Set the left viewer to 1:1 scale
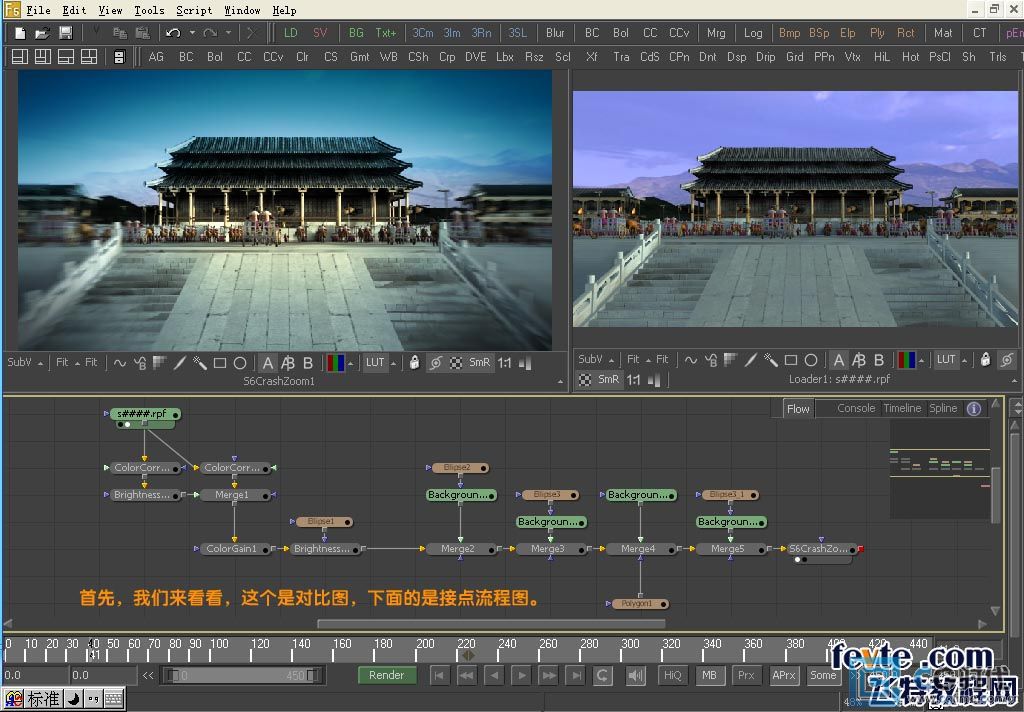The width and height of the screenshot is (1024, 712). coord(505,363)
